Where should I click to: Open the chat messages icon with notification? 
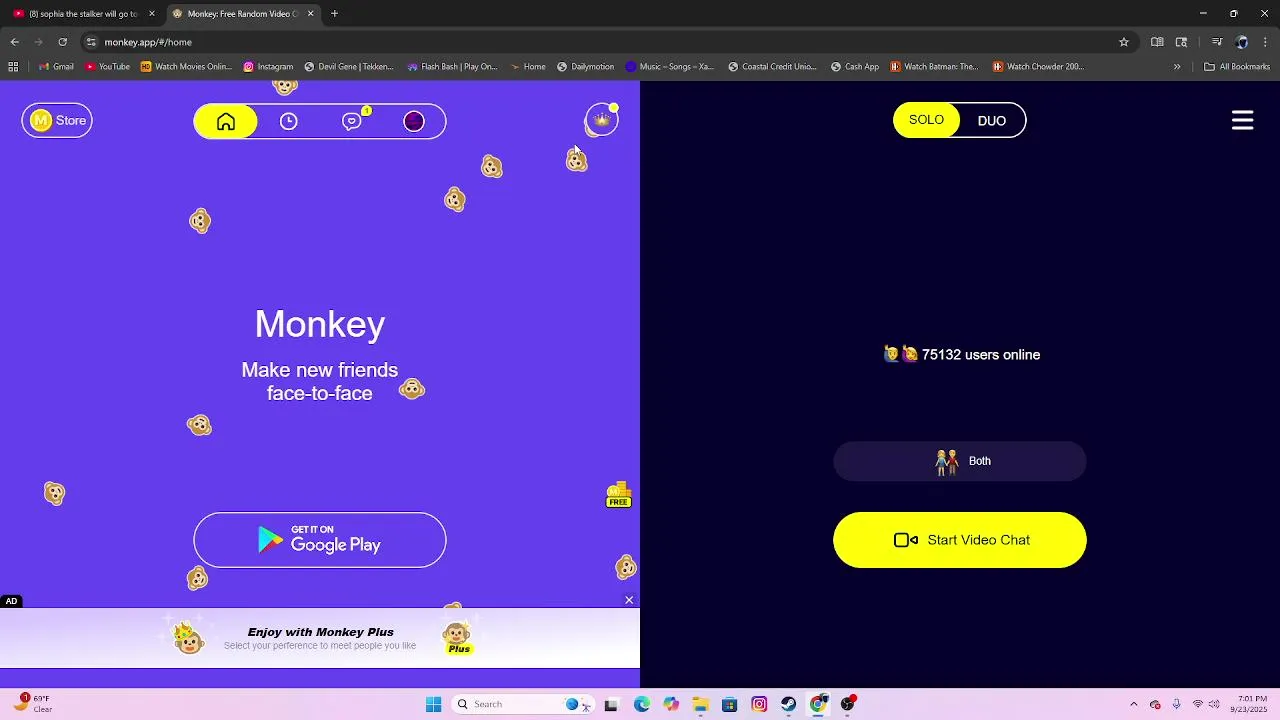tap(352, 121)
